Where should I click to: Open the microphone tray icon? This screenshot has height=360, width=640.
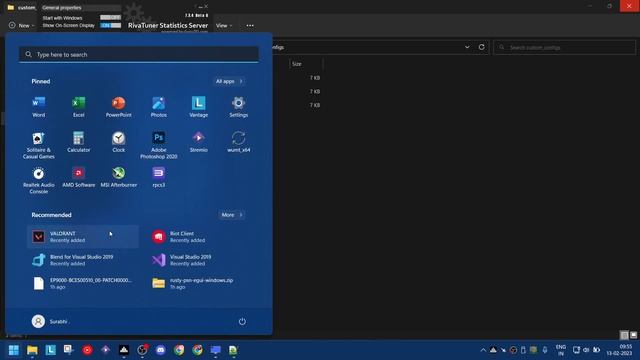coord(544,350)
